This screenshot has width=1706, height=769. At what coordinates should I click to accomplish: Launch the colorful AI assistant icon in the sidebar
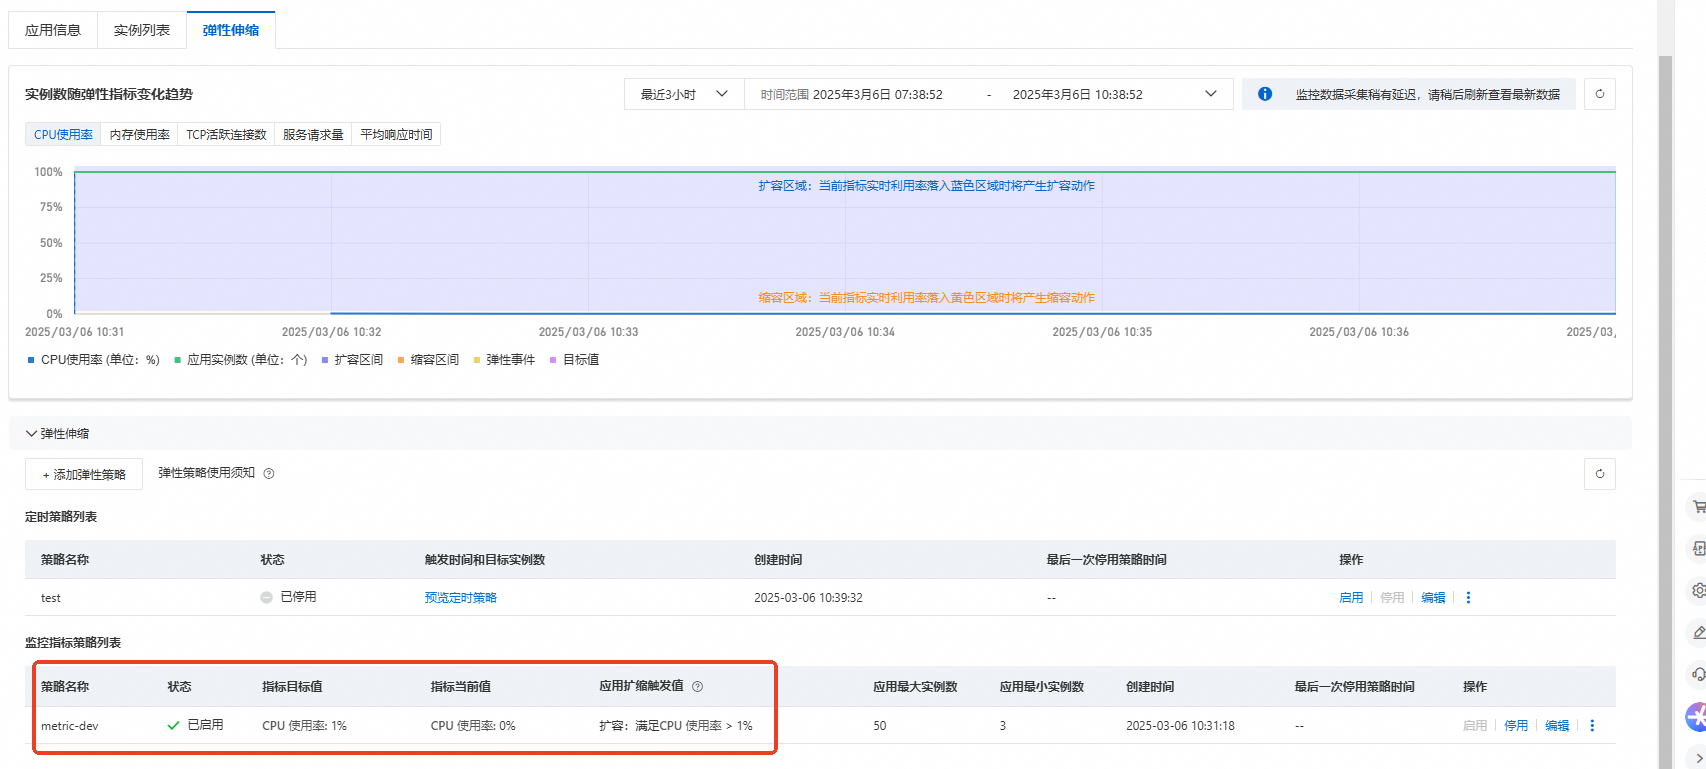point(1696,716)
